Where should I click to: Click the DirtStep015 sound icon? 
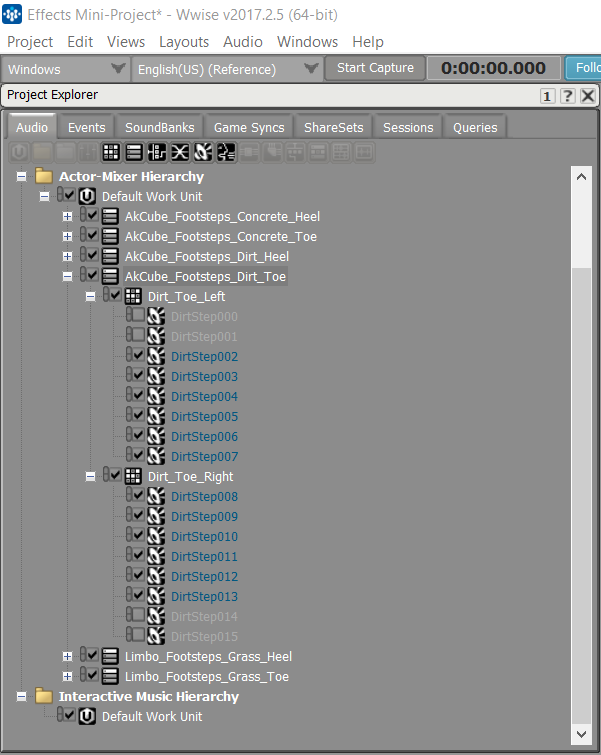156,636
